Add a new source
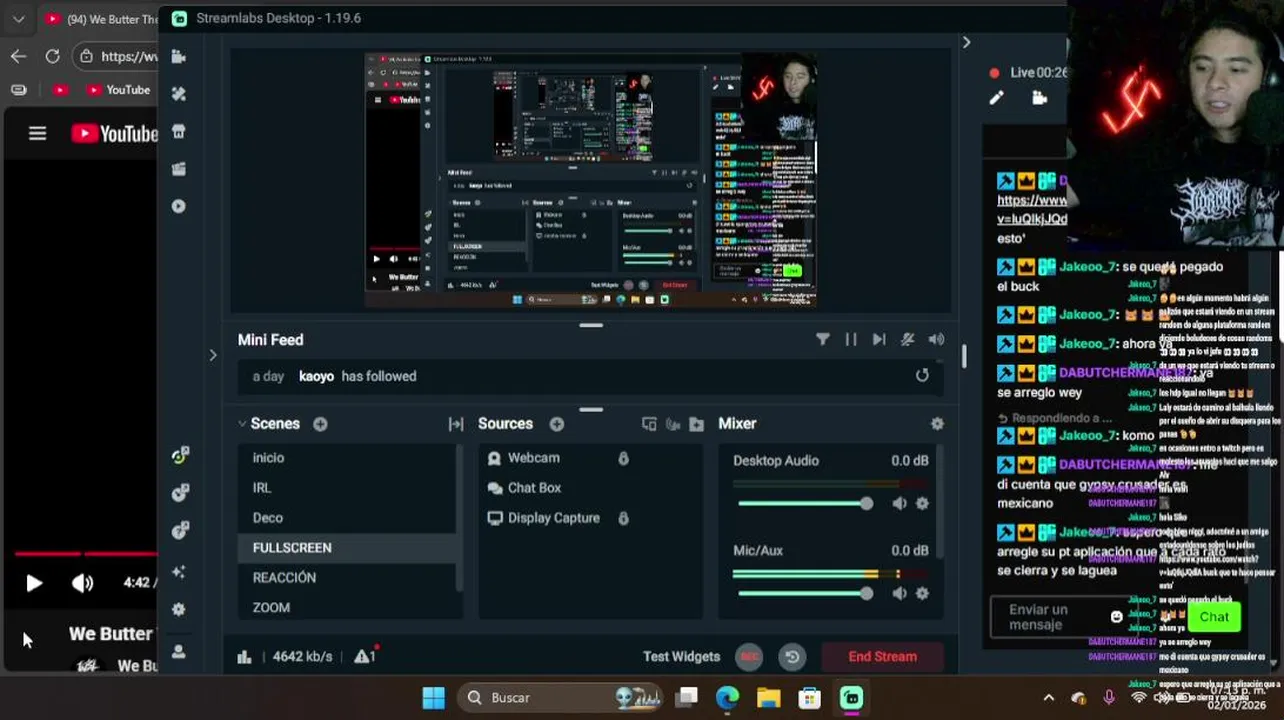 click(x=557, y=424)
